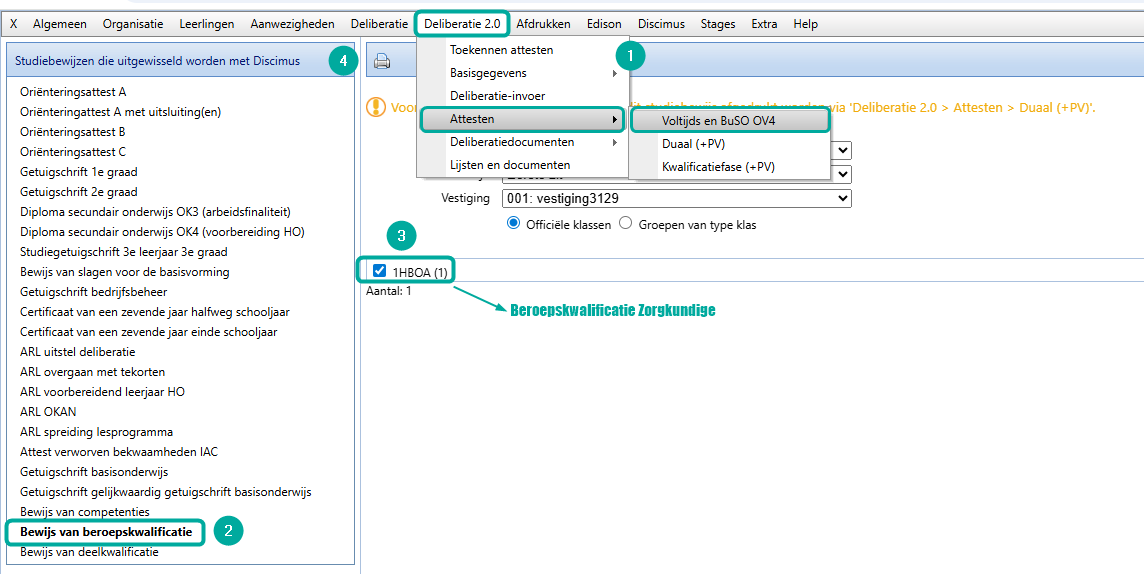The width and height of the screenshot is (1144, 574).
Task: Expand the Basisgegevens submenu arrow
Action: coord(614,74)
